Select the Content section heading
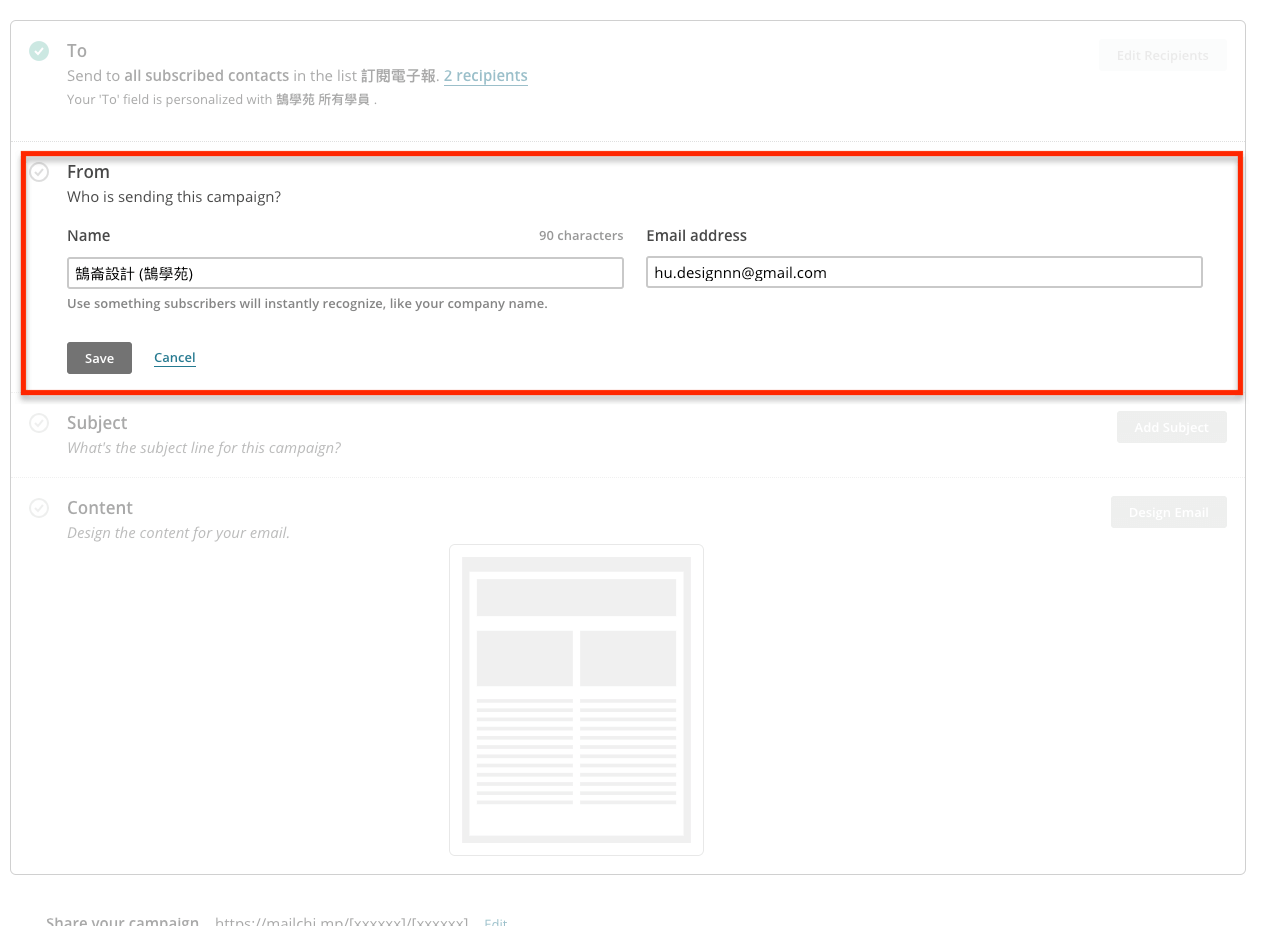Image resolution: width=1266 pixels, height=926 pixels. [x=100, y=508]
